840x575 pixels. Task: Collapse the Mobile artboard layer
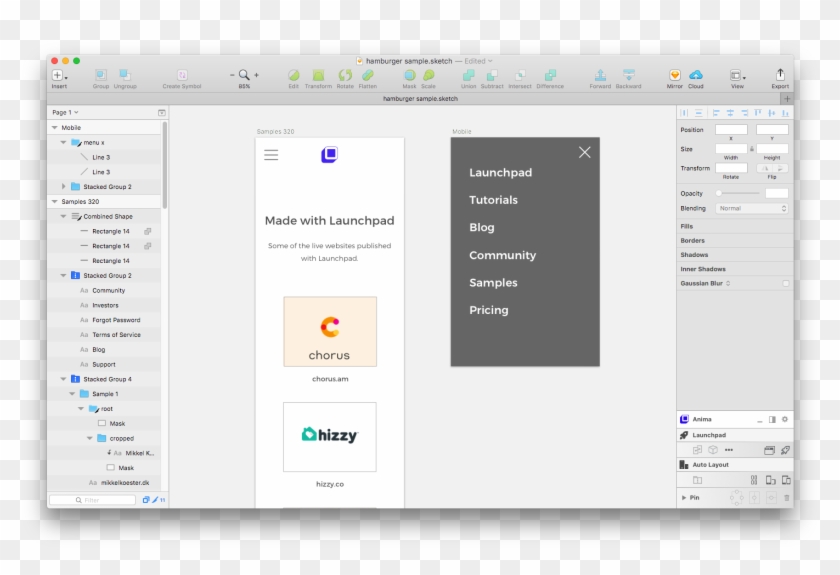tap(55, 128)
